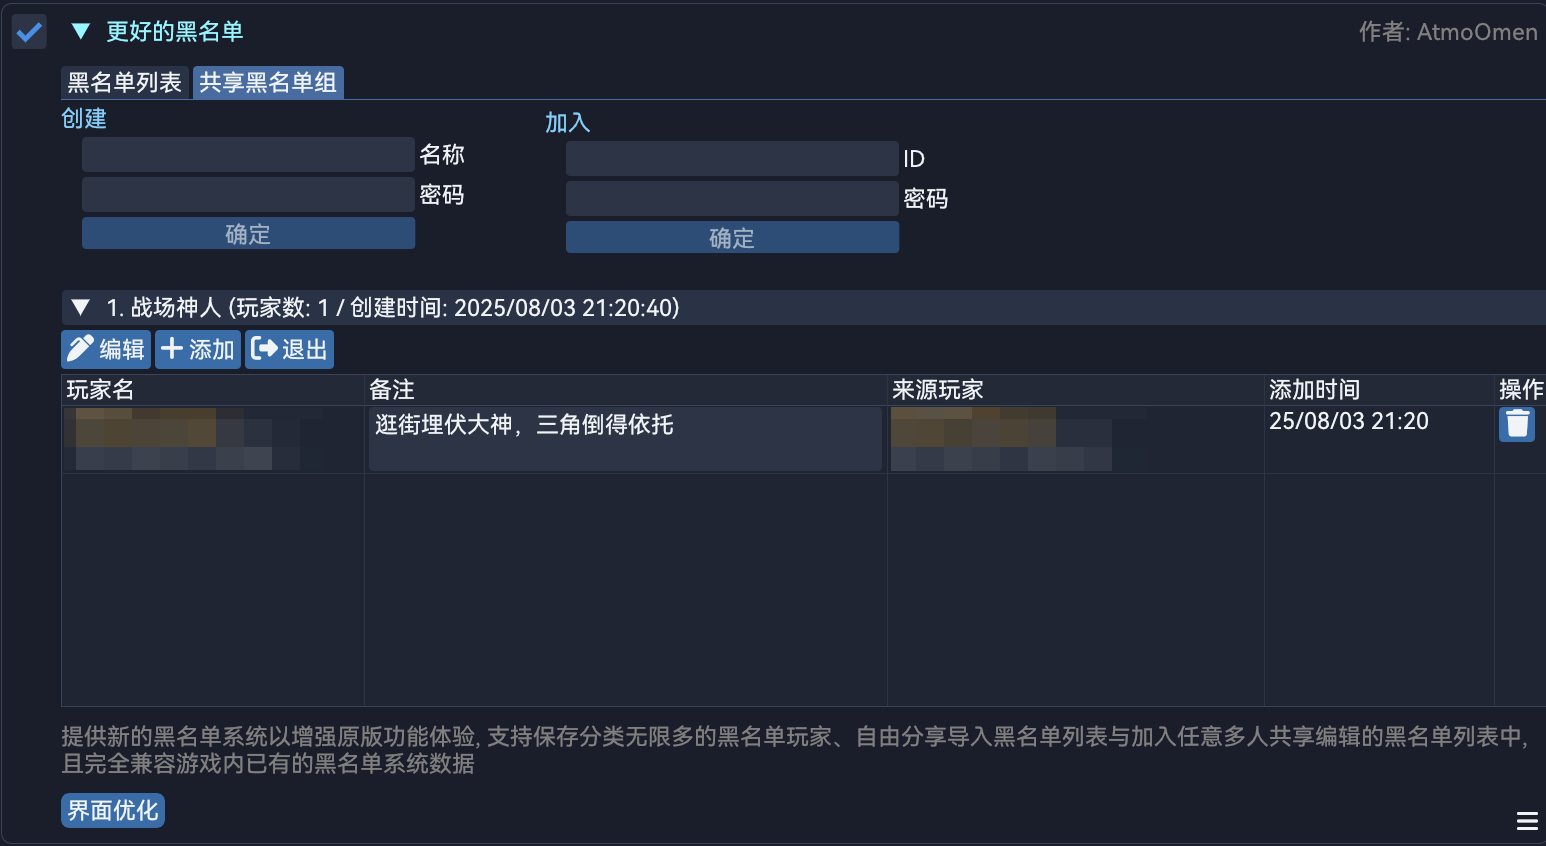Screen dimensions: 1546x846
Task: Click the 名称 input field
Action: click(247, 154)
